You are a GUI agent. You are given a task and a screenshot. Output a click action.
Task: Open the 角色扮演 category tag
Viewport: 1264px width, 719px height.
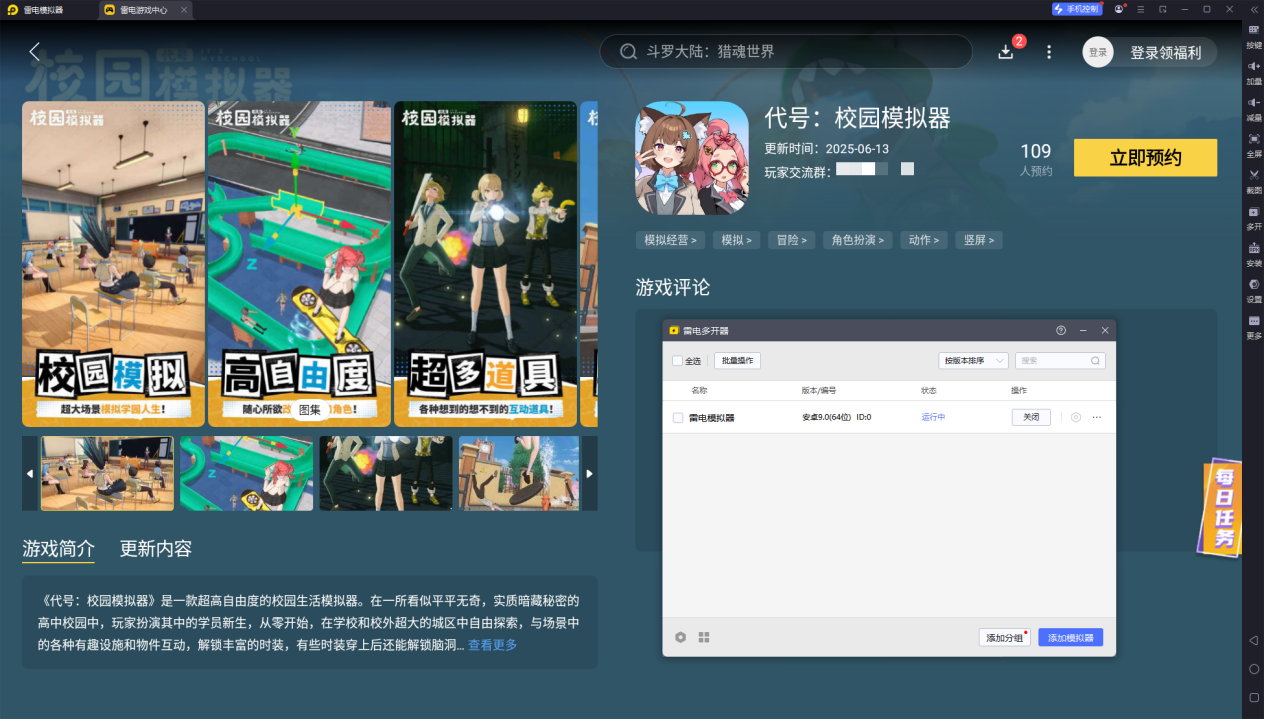[857, 240]
